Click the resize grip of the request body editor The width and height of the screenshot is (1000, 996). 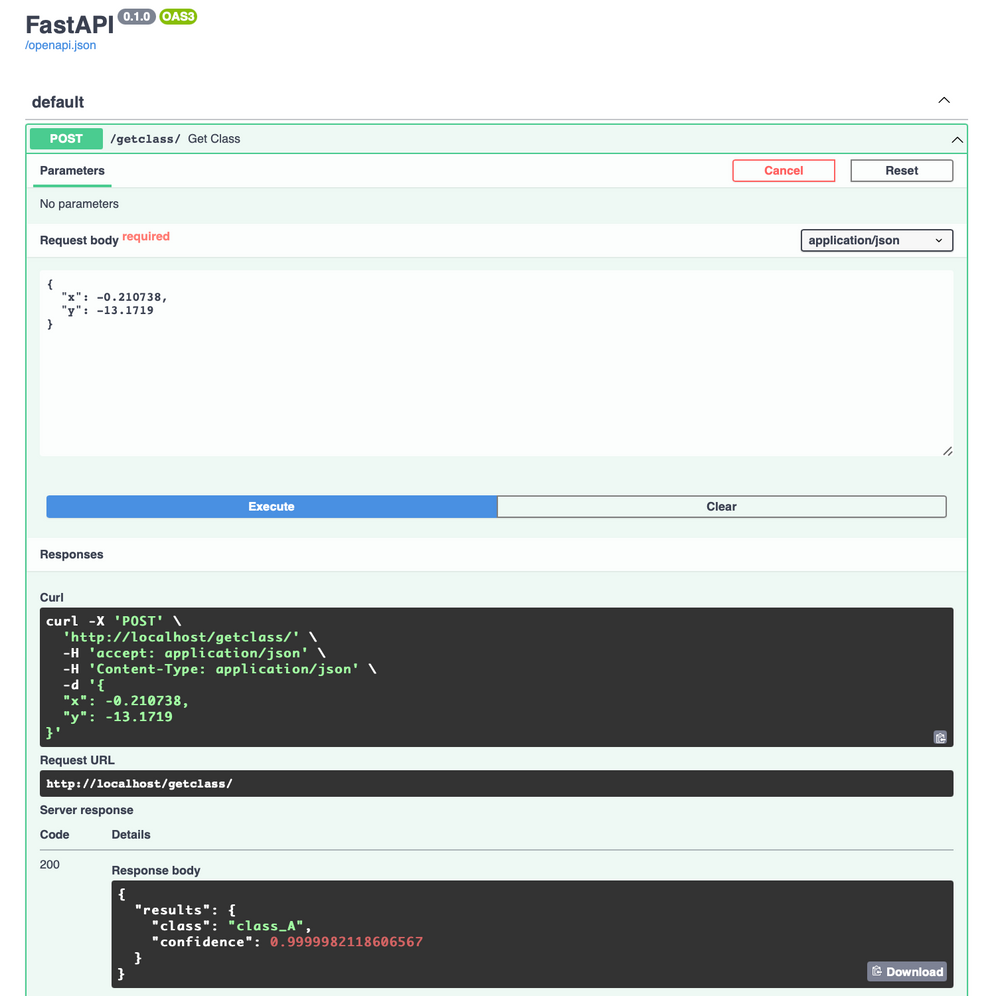click(947, 451)
